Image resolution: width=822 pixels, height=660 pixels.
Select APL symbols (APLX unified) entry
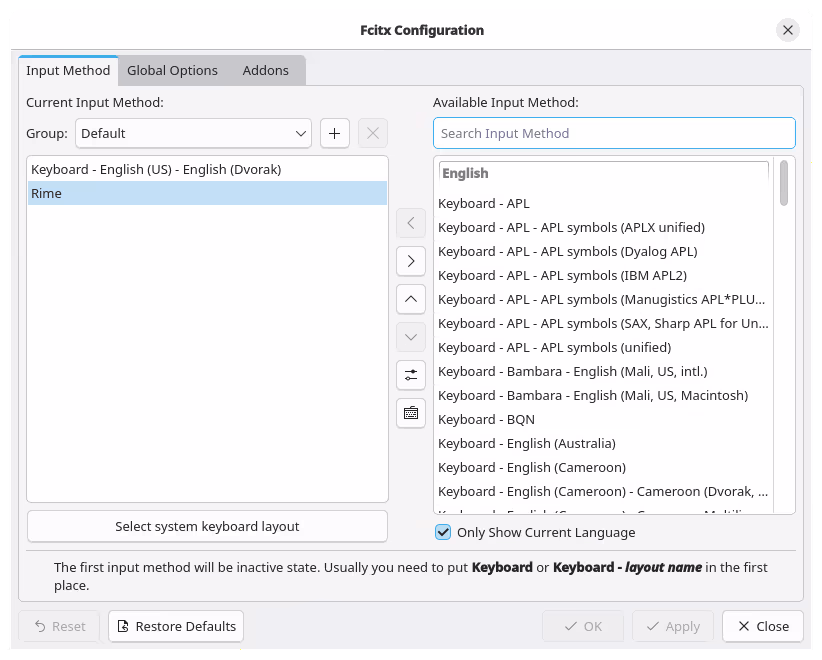603,228
